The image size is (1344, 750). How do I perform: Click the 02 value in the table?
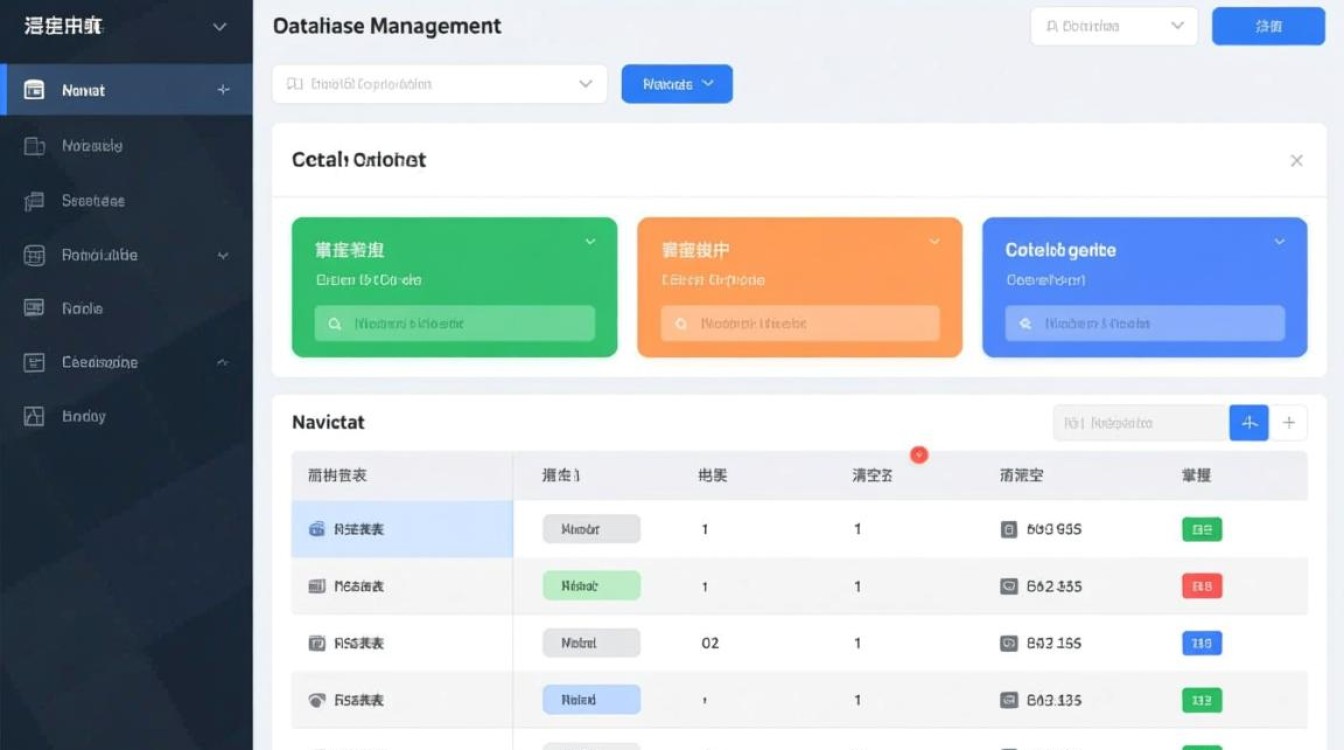pyautogui.click(x=710, y=643)
